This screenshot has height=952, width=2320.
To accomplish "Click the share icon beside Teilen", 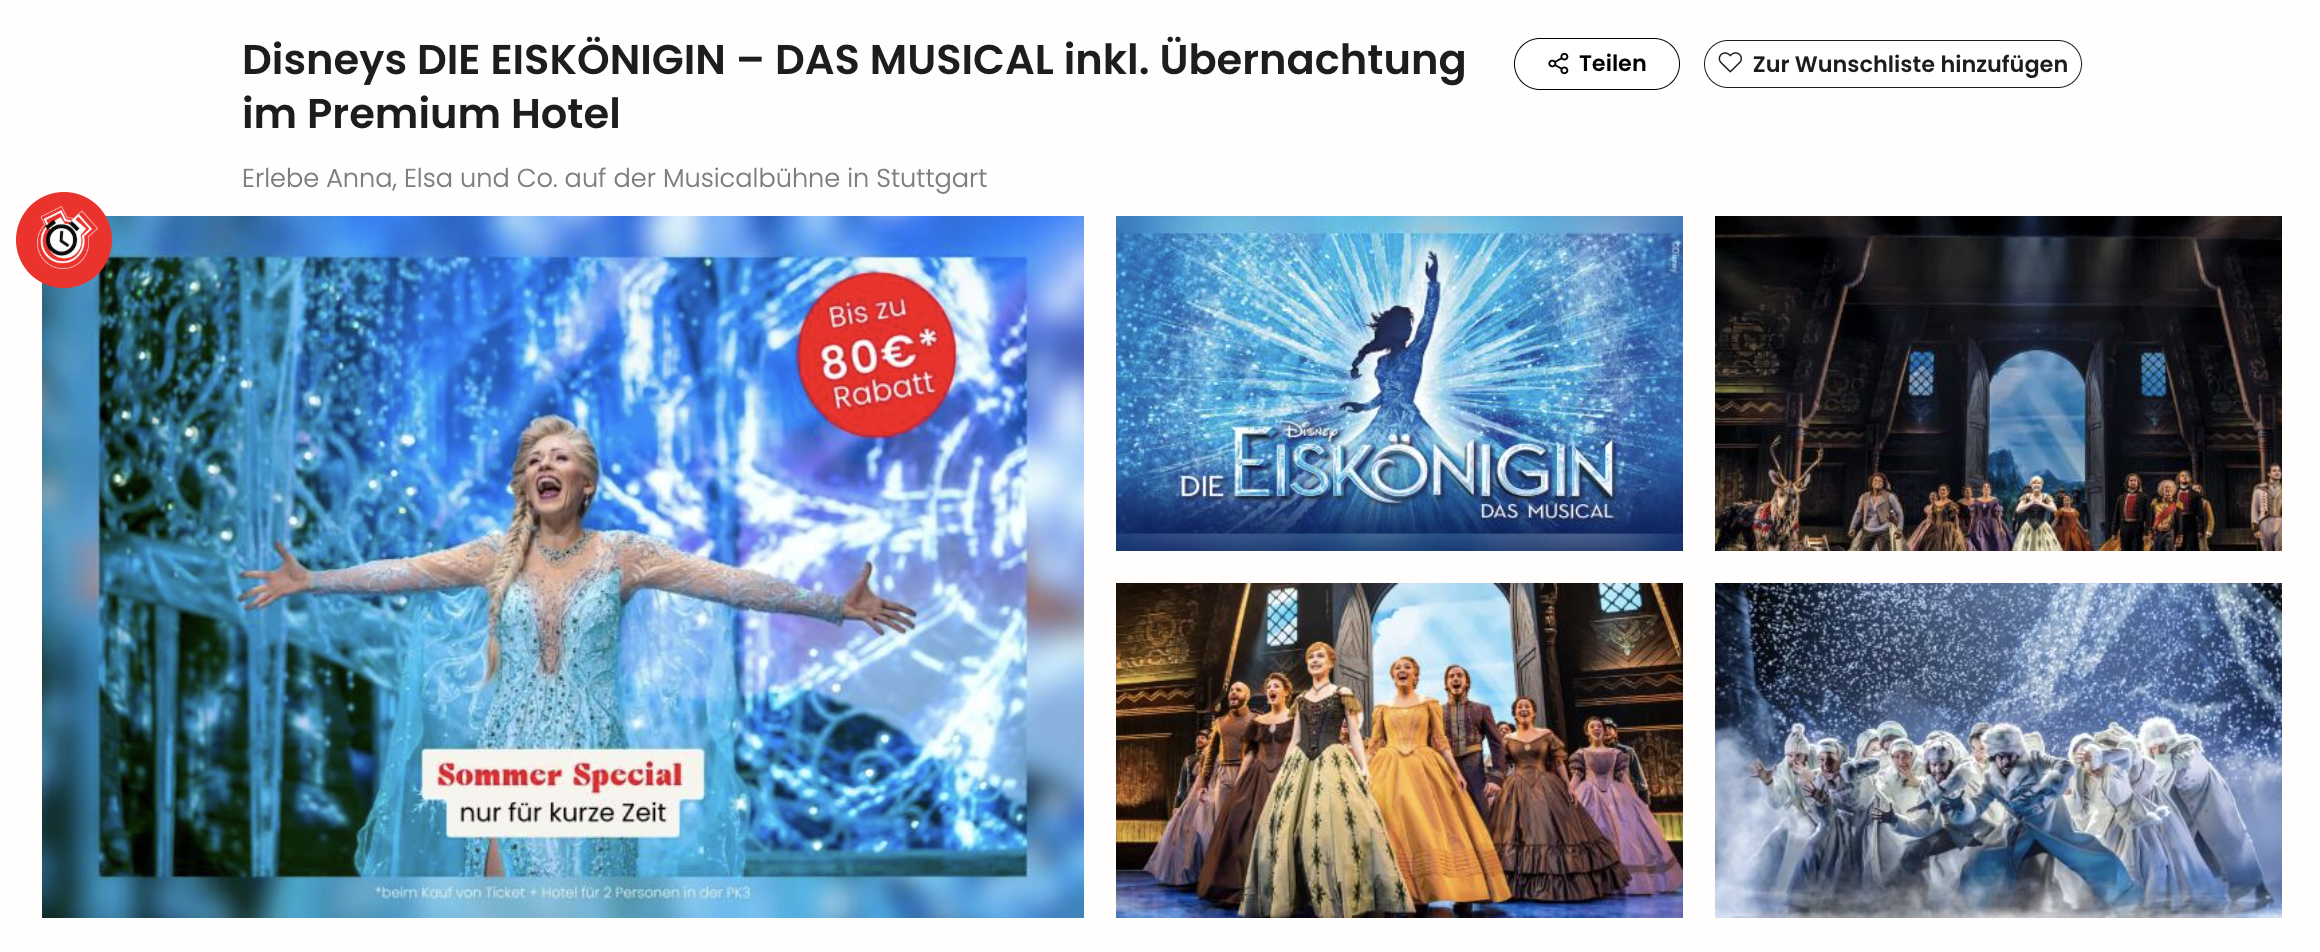I will 1557,64.
